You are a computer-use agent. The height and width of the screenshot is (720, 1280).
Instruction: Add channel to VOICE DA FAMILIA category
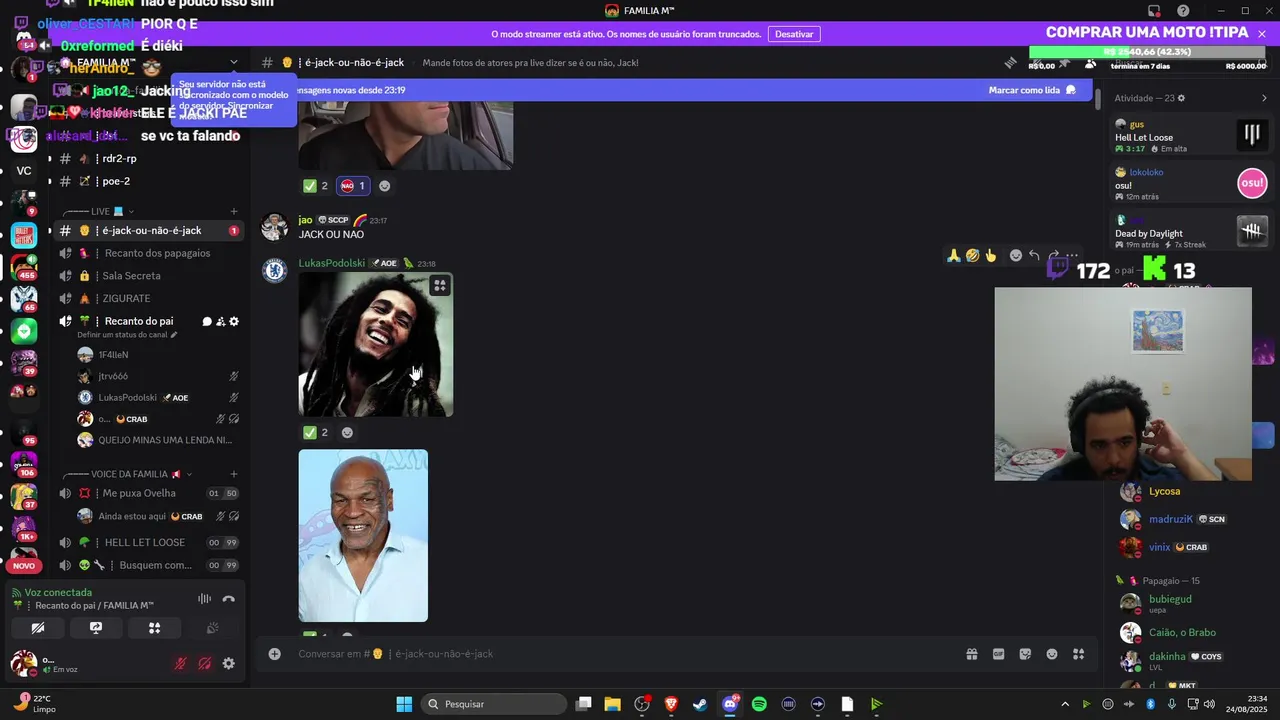(234, 474)
